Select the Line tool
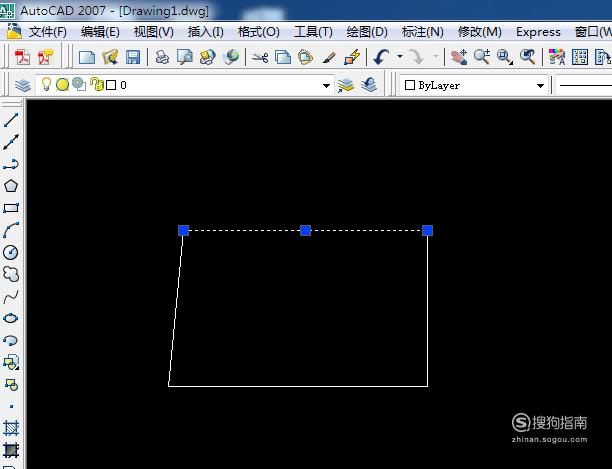Image resolution: width=612 pixels, height=469 pixels. pyautogui.click(x=11, y=119)
